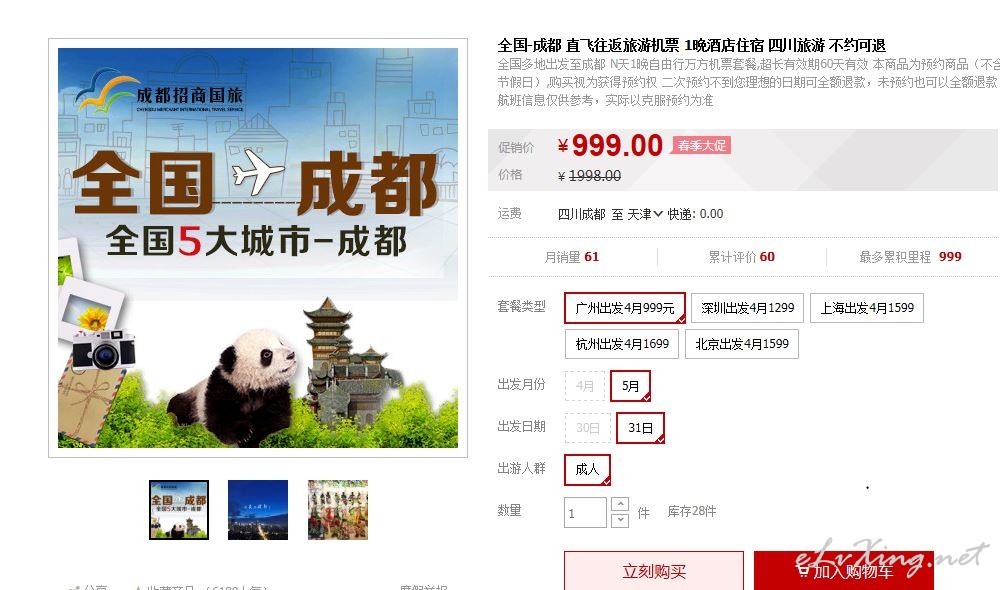Viewport: 1000px width, 590px height.
Task: Choose the 上海出发4月1599 package
Action: (x=867, y=308)
